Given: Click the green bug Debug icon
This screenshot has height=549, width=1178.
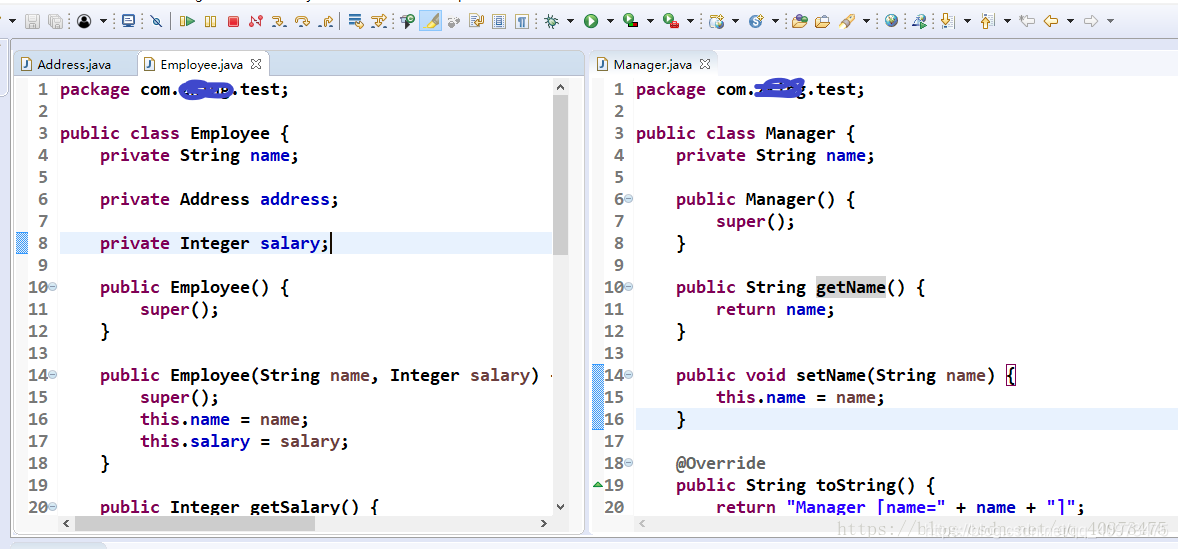Looking at the screenshot, I should click(x=552, y=22).
